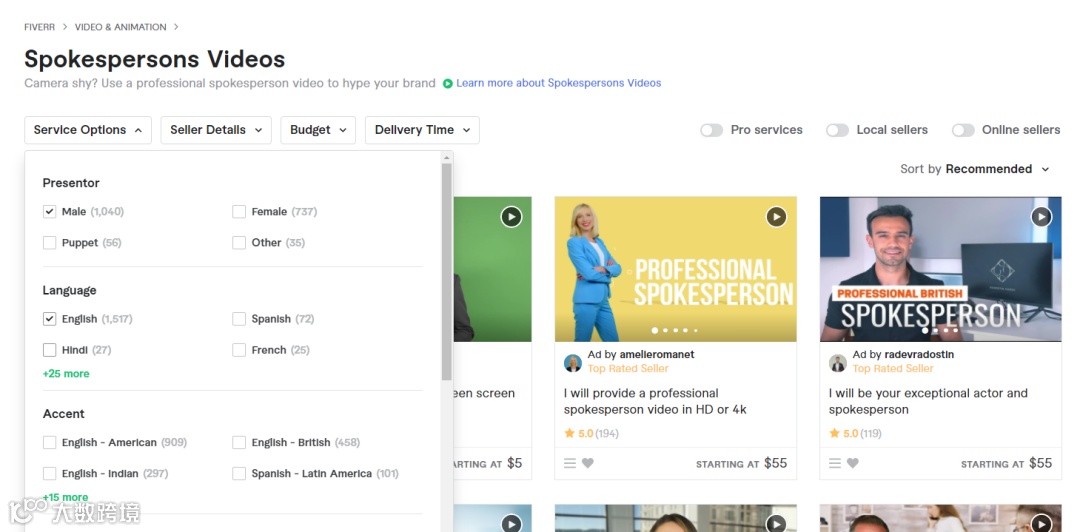
Task: Open gig 'provide a professional spokesperson video'
Action: (655, 401)
